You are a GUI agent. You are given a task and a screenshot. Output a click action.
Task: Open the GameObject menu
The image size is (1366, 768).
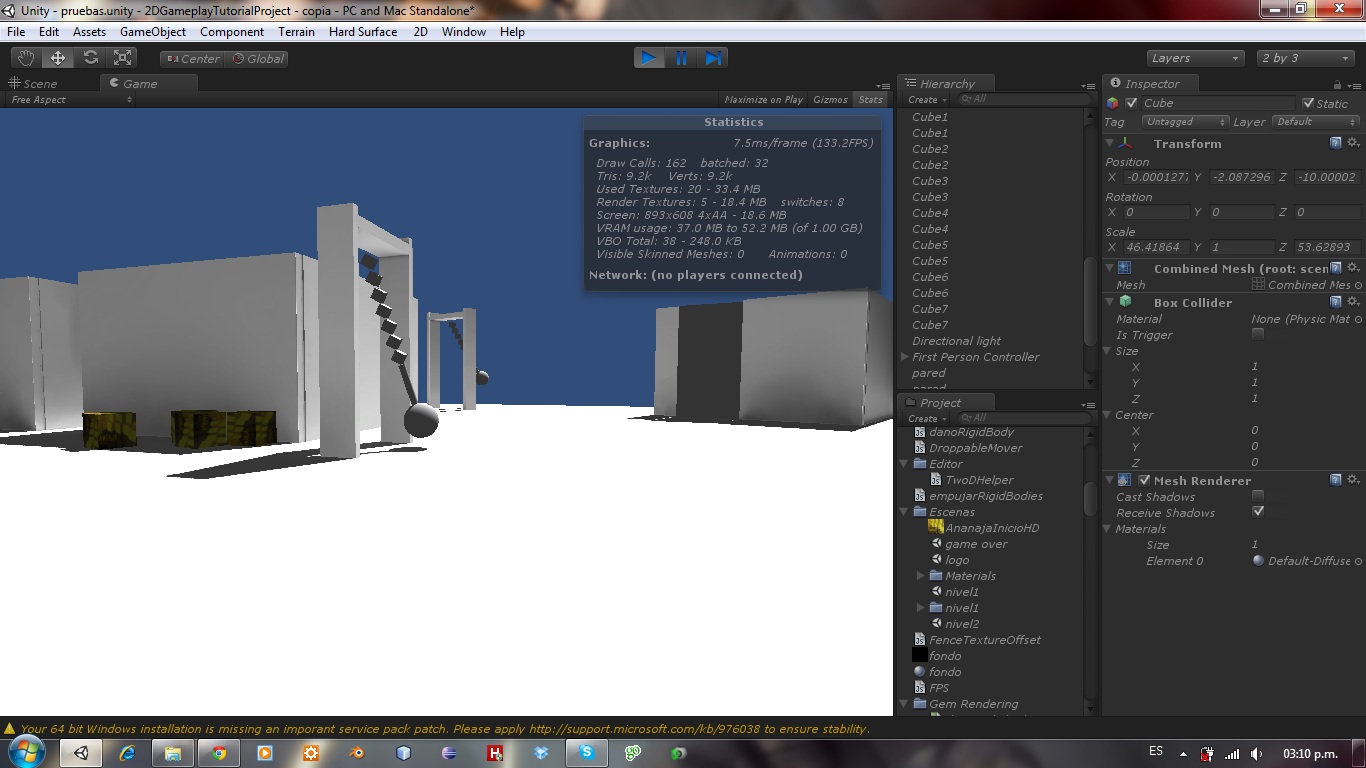[x=152, y=31]
